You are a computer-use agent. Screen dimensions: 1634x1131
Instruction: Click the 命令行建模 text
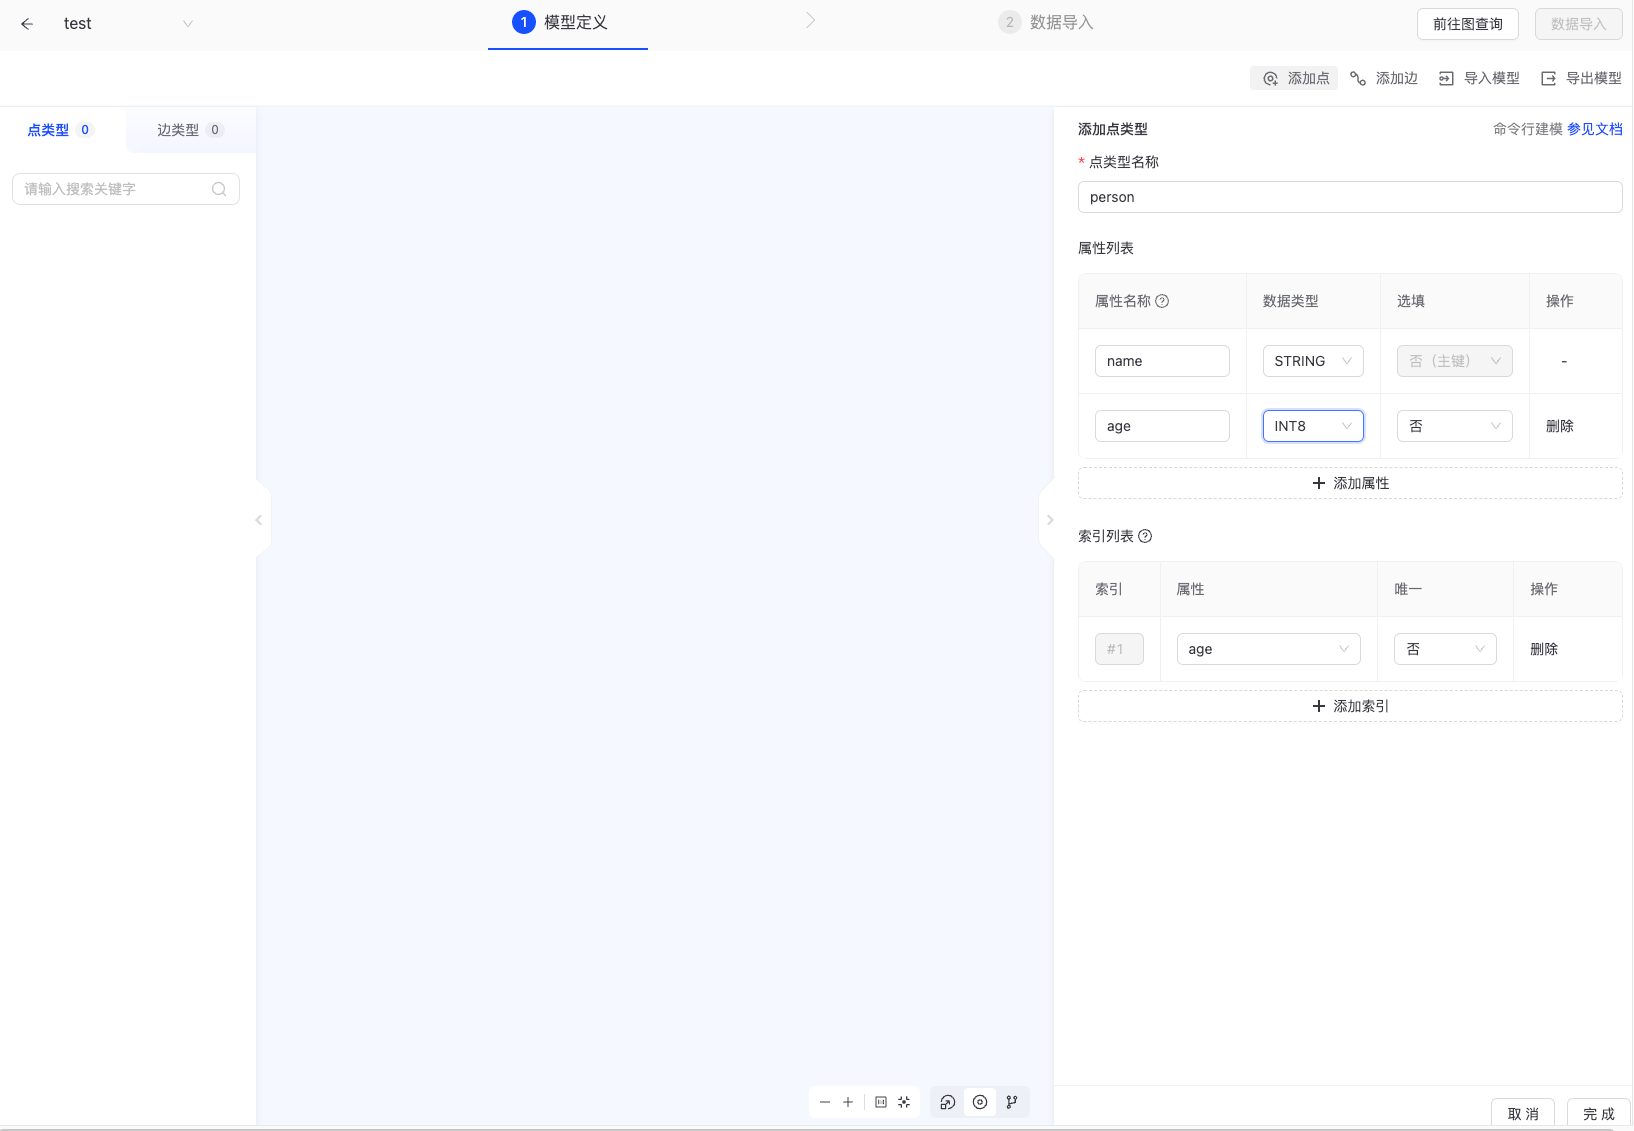[x=1527, y=129]
